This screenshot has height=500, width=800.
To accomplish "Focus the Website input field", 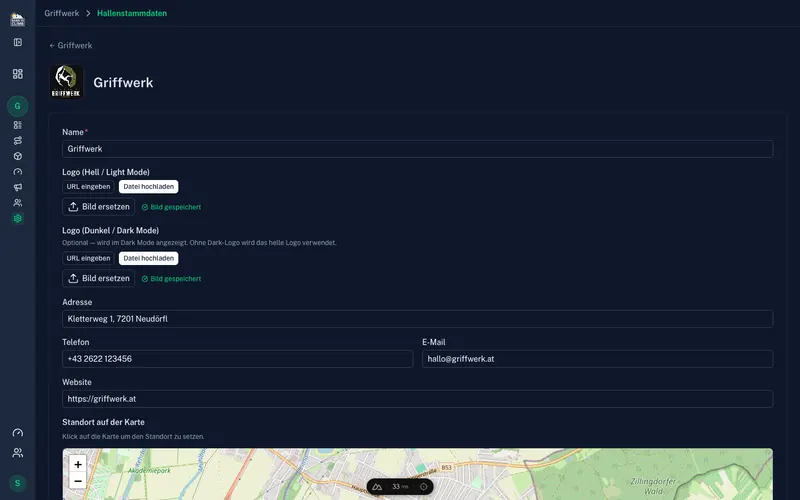I will [417, 399].
